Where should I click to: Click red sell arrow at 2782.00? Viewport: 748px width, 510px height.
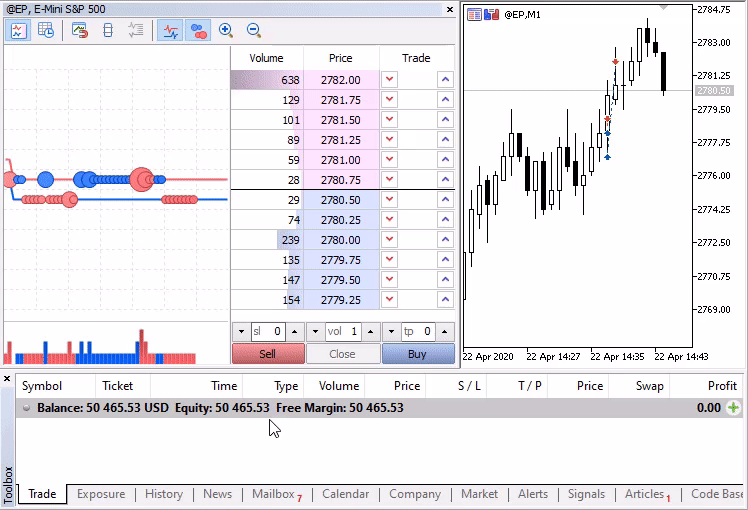389,80
